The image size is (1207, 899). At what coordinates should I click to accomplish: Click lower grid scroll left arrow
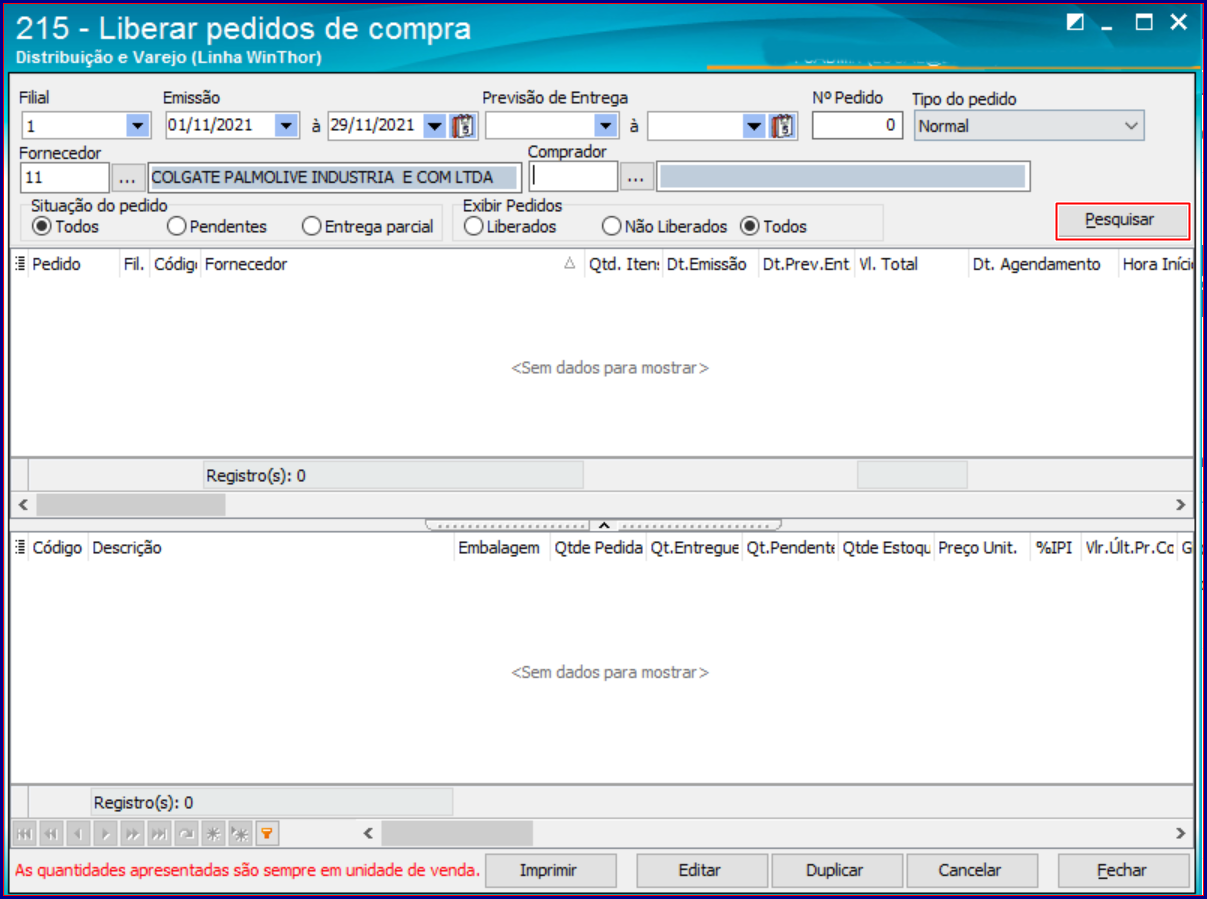coord(368,832)
